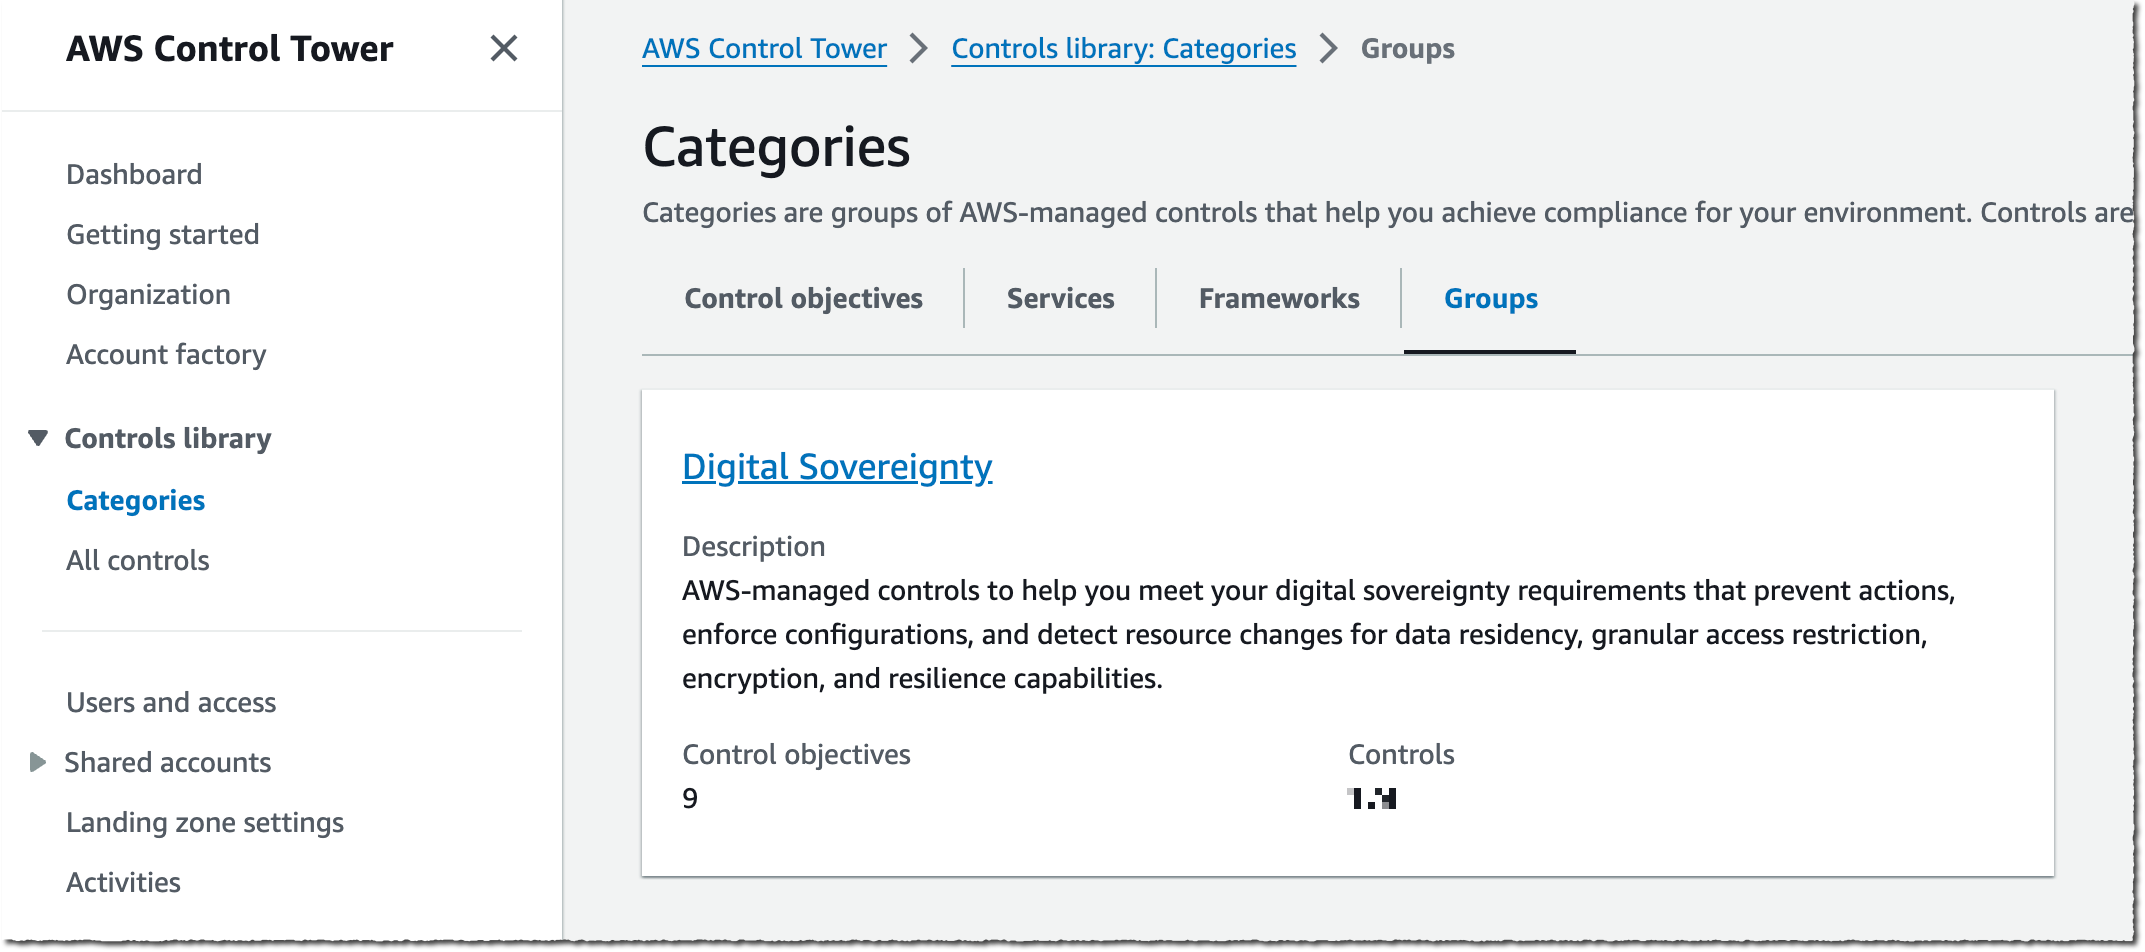Go to Getting started
2145x952 pixels.
click(x=163, y=234)
